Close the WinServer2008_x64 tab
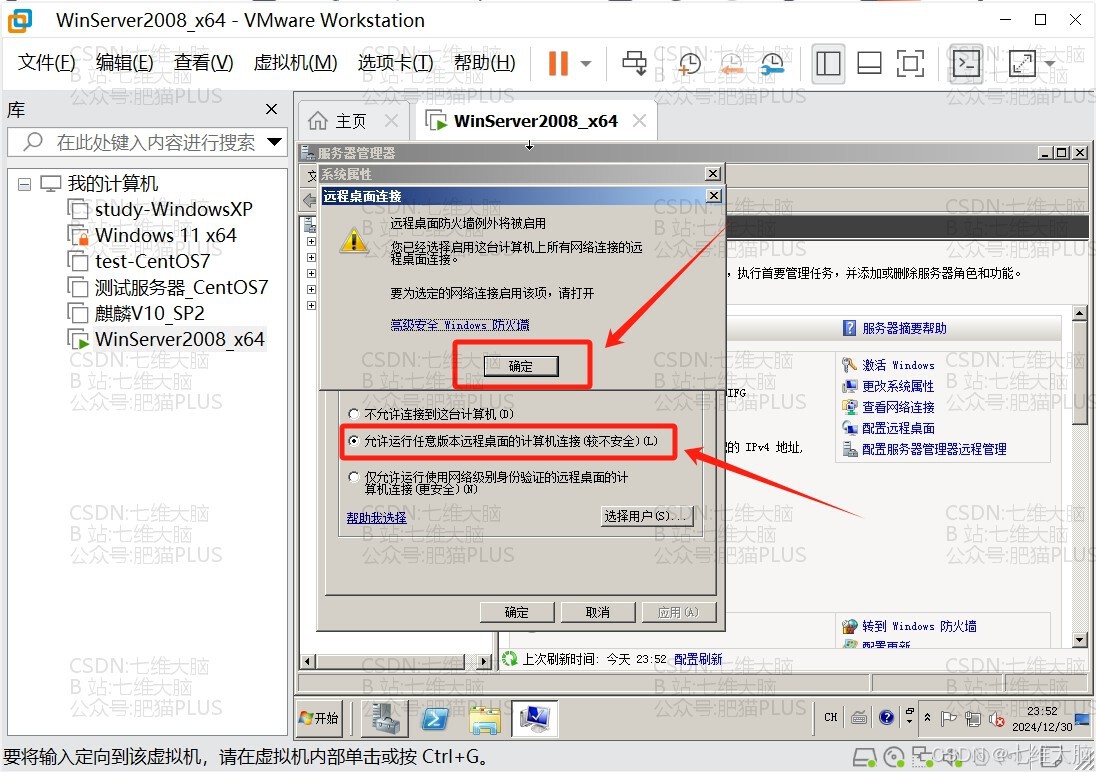The image size is (1096, 772). [639, 121]
